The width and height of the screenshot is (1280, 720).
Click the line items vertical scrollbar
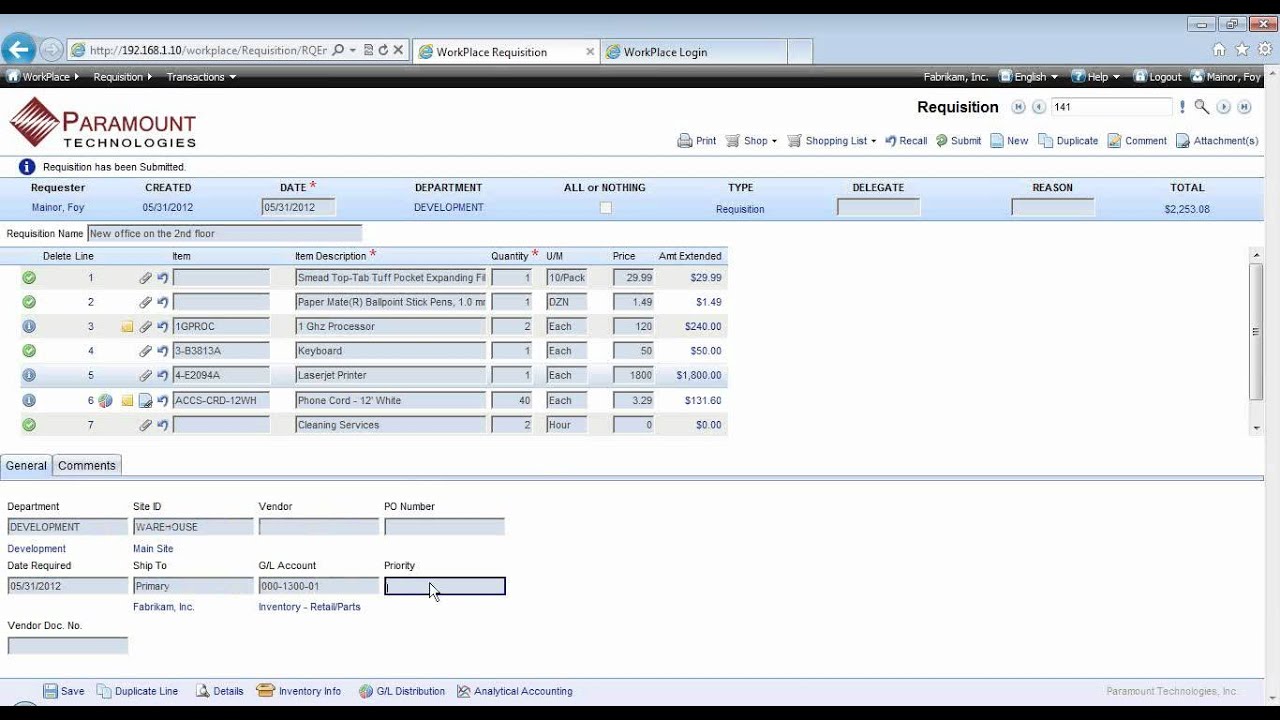coord(1256,333)
